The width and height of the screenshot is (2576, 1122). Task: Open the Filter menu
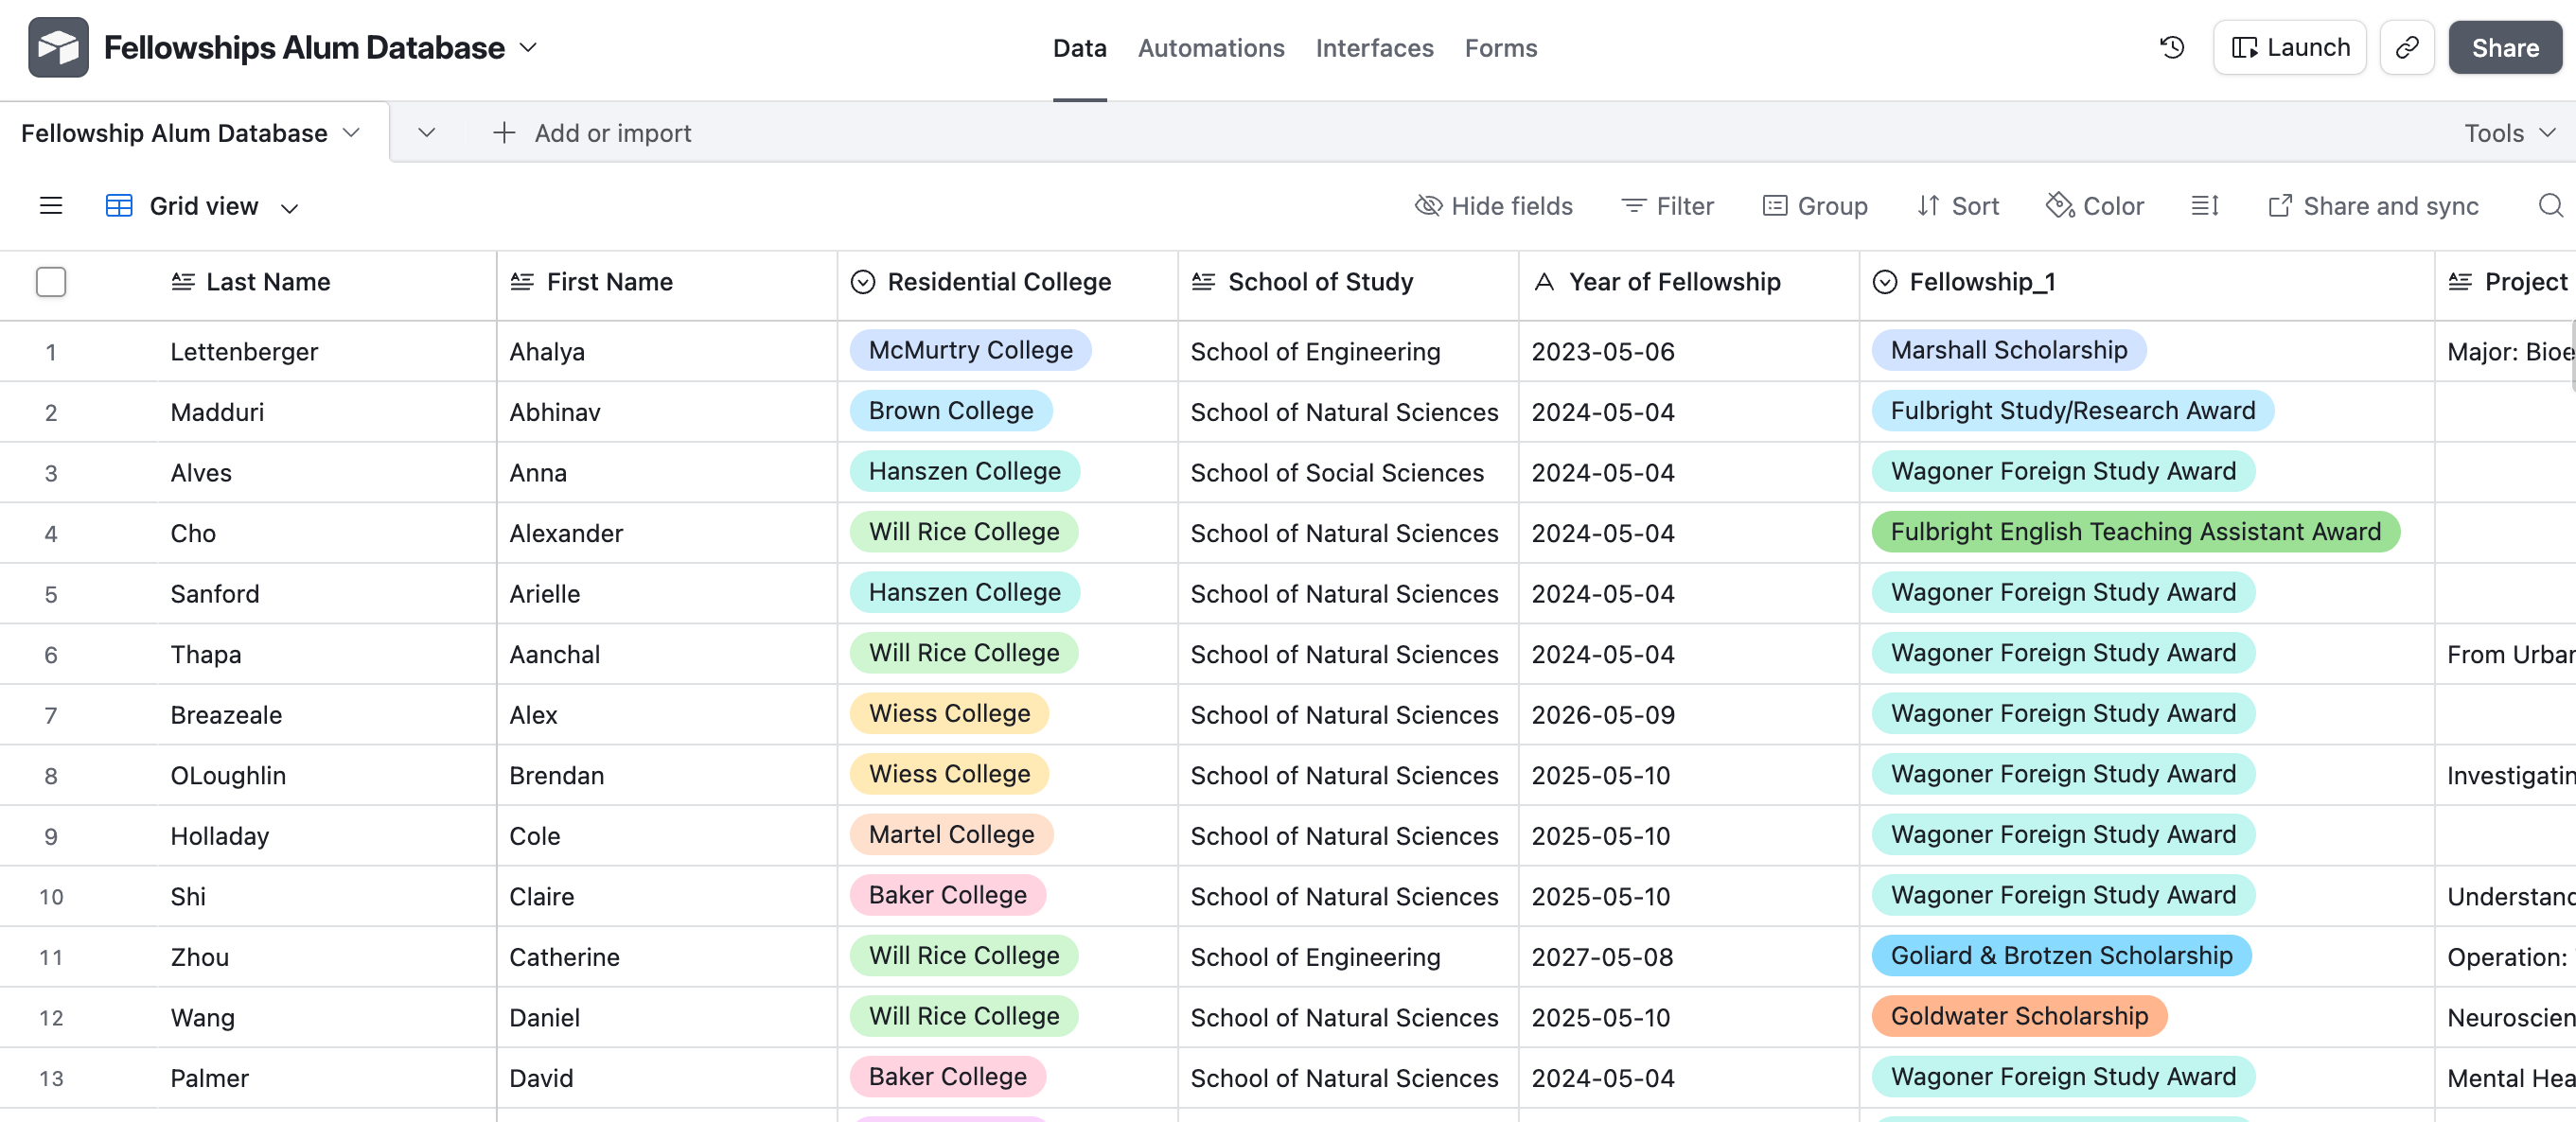pos(1667,205)
